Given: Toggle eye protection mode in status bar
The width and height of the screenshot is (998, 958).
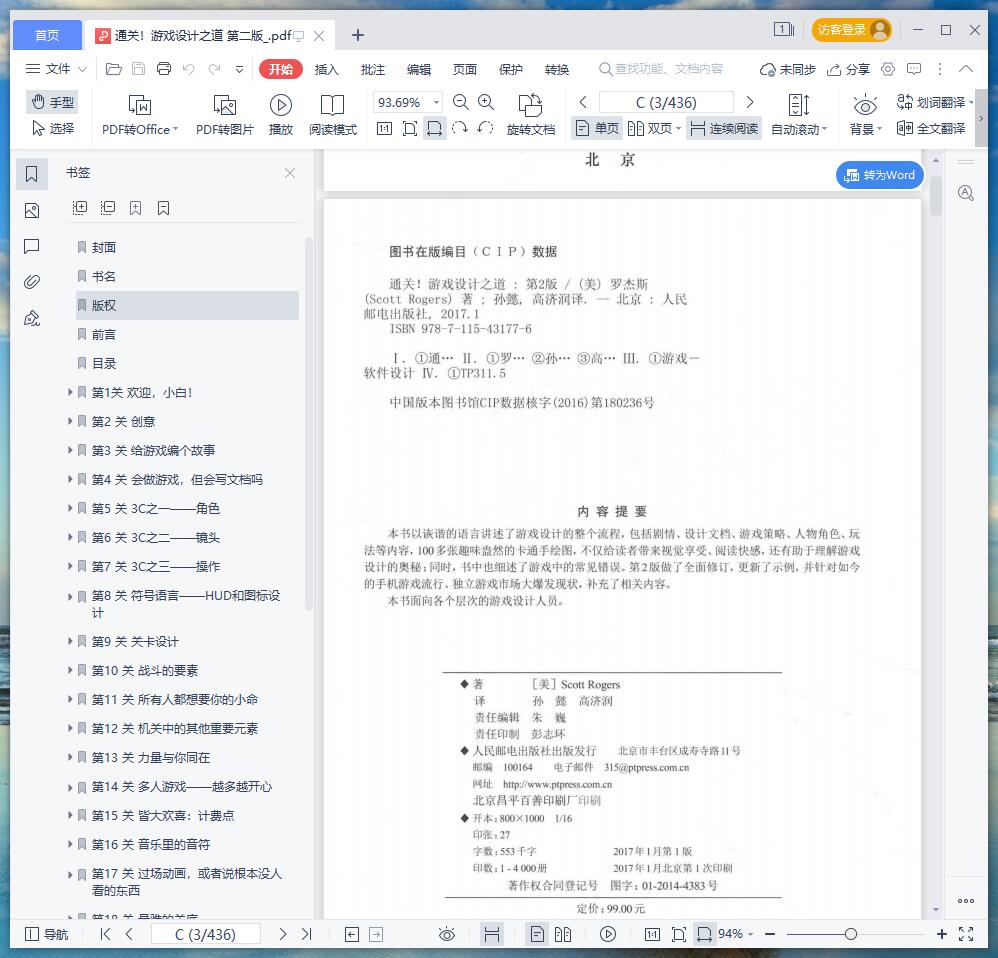Looking at the screenshot, I should coord(447,934).
